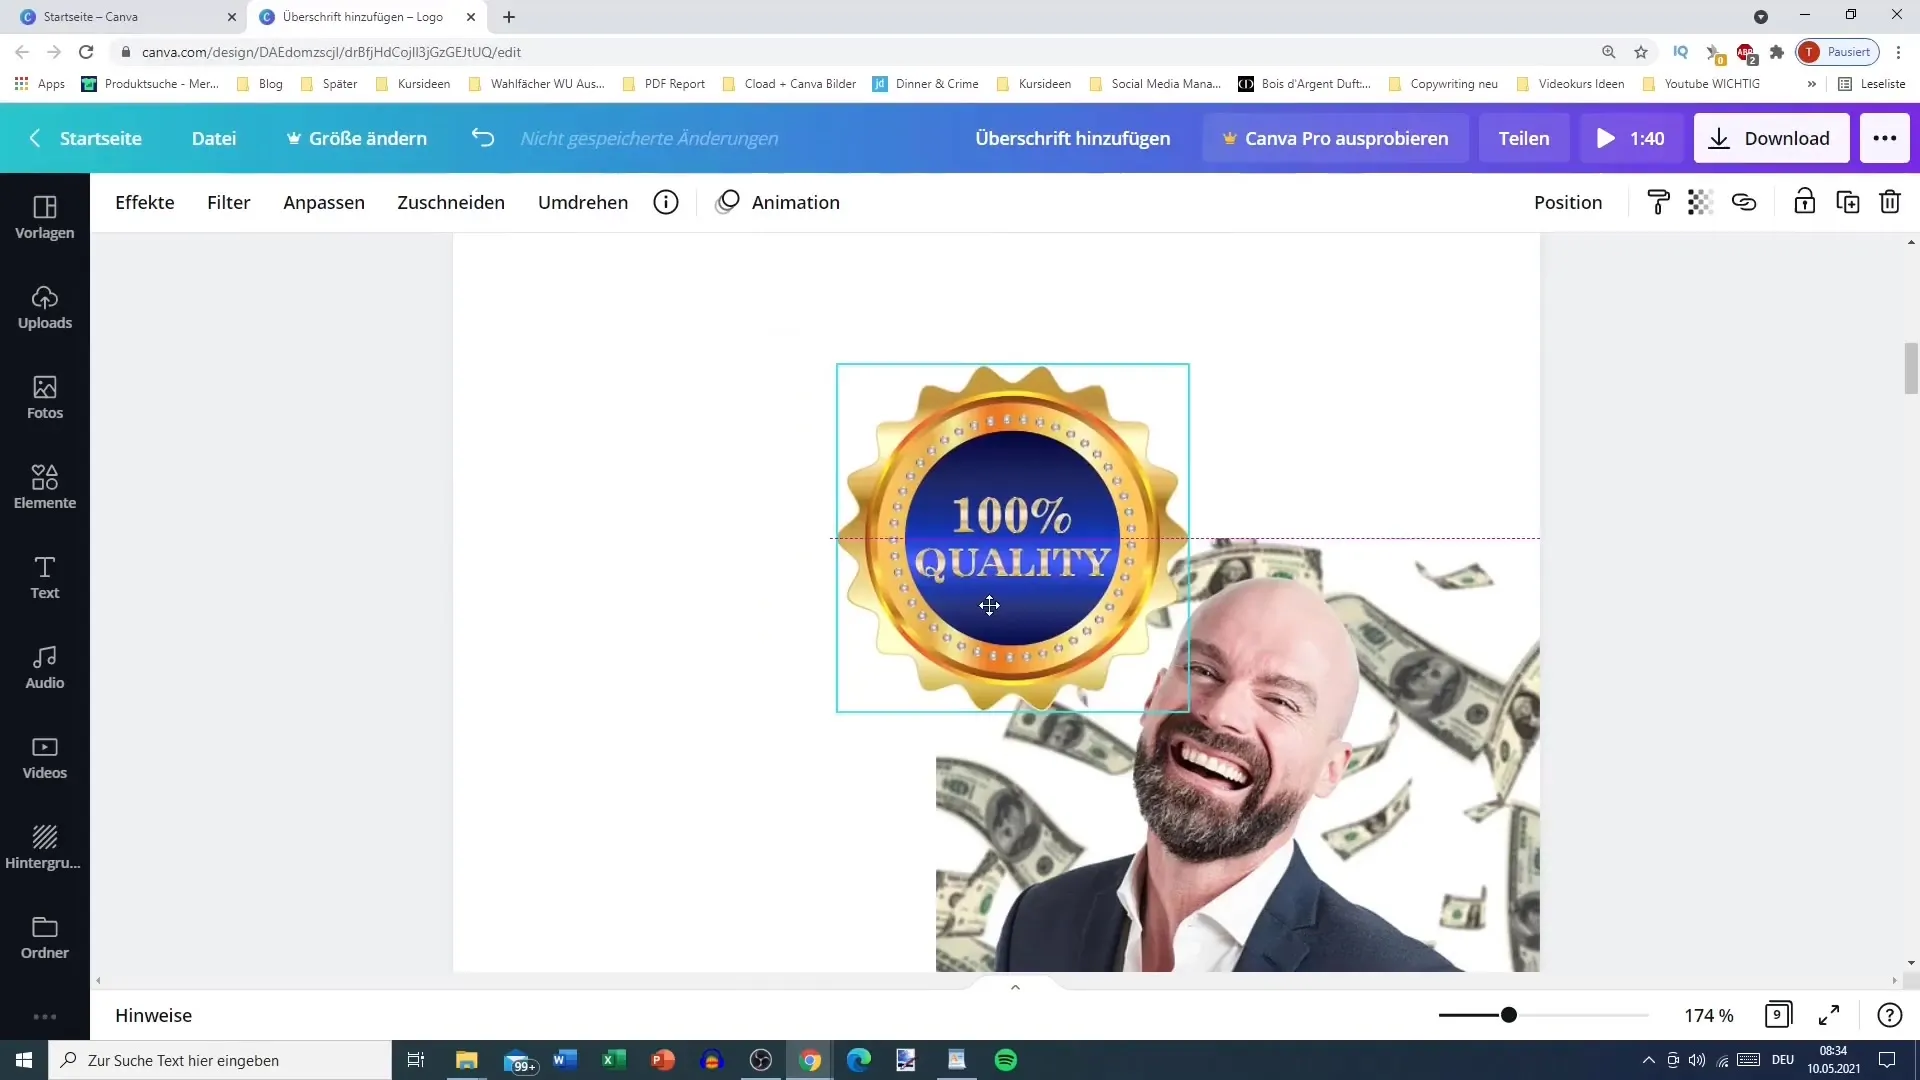Open the Datei dropdown menu
1920x1080 pixels.
[214, 137]
